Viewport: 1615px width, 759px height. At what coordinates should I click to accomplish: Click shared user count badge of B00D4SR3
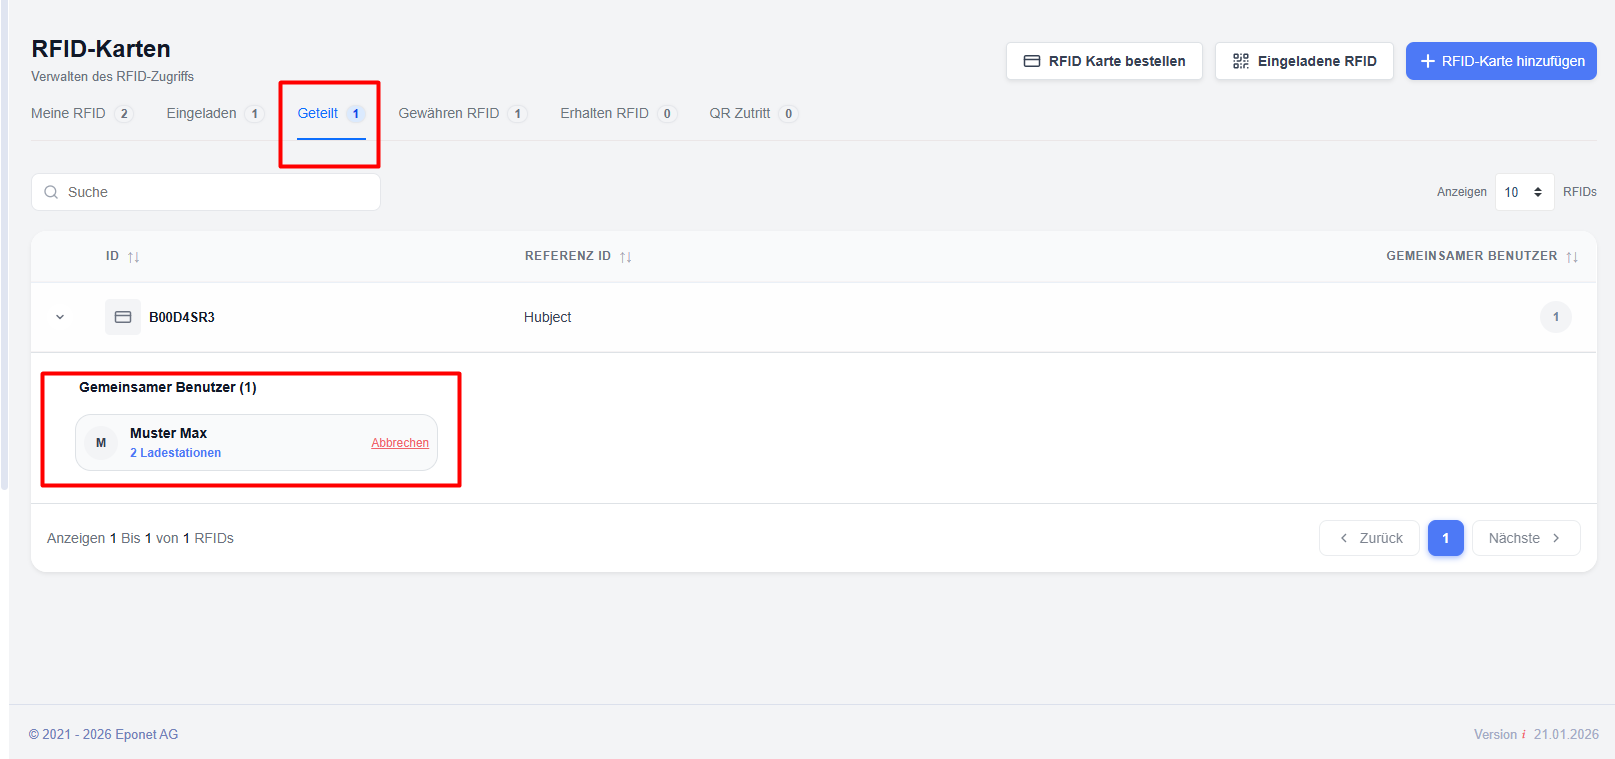click(1556, 317)
